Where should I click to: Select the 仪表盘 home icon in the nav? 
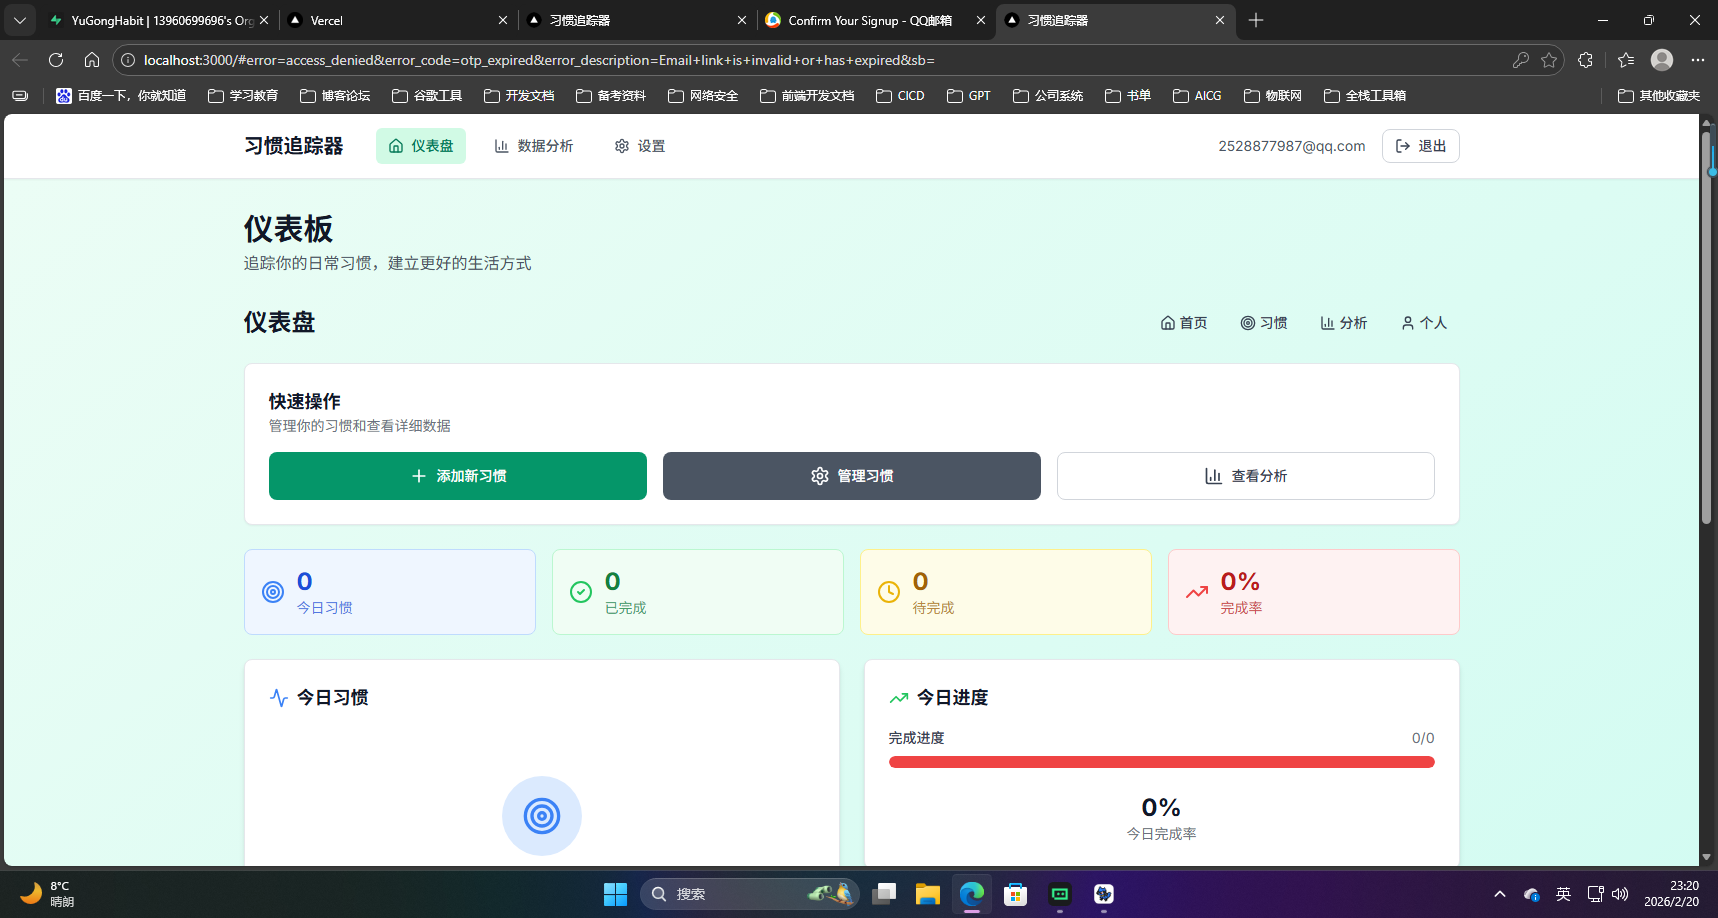(x=394, y=146)
